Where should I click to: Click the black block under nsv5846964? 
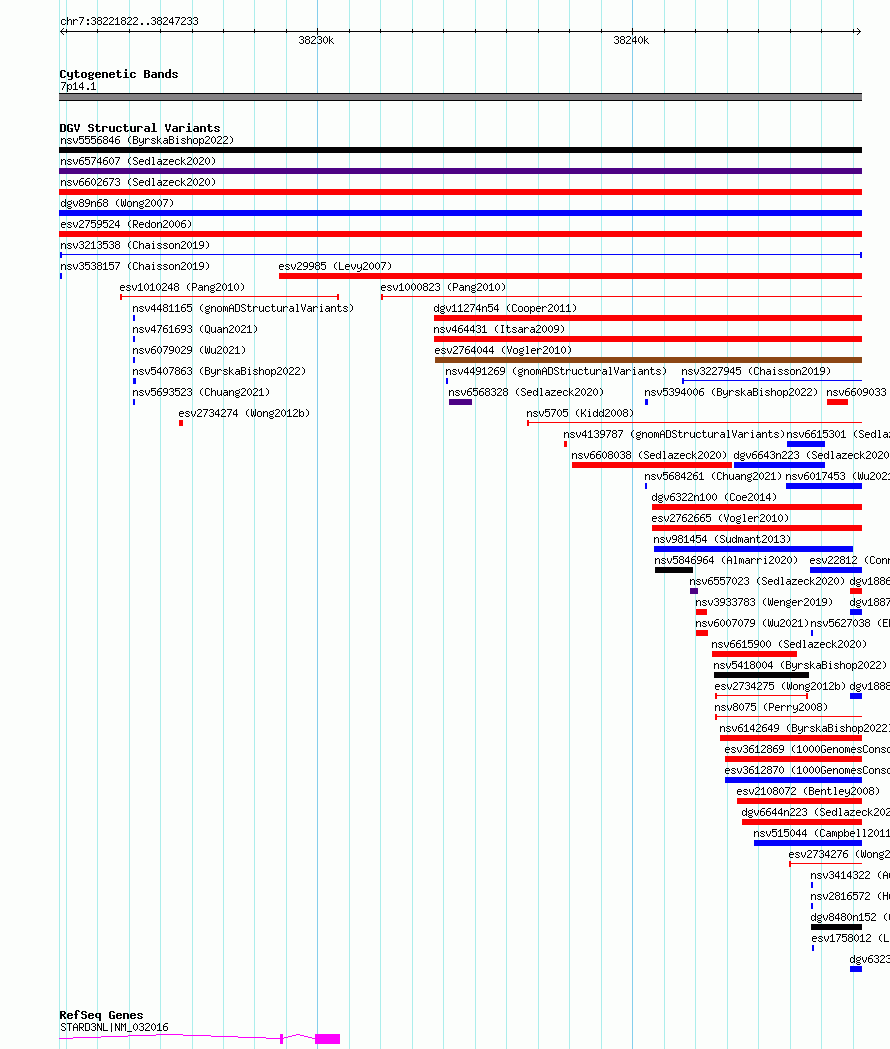pyautogui.click(x=674, y=570)
